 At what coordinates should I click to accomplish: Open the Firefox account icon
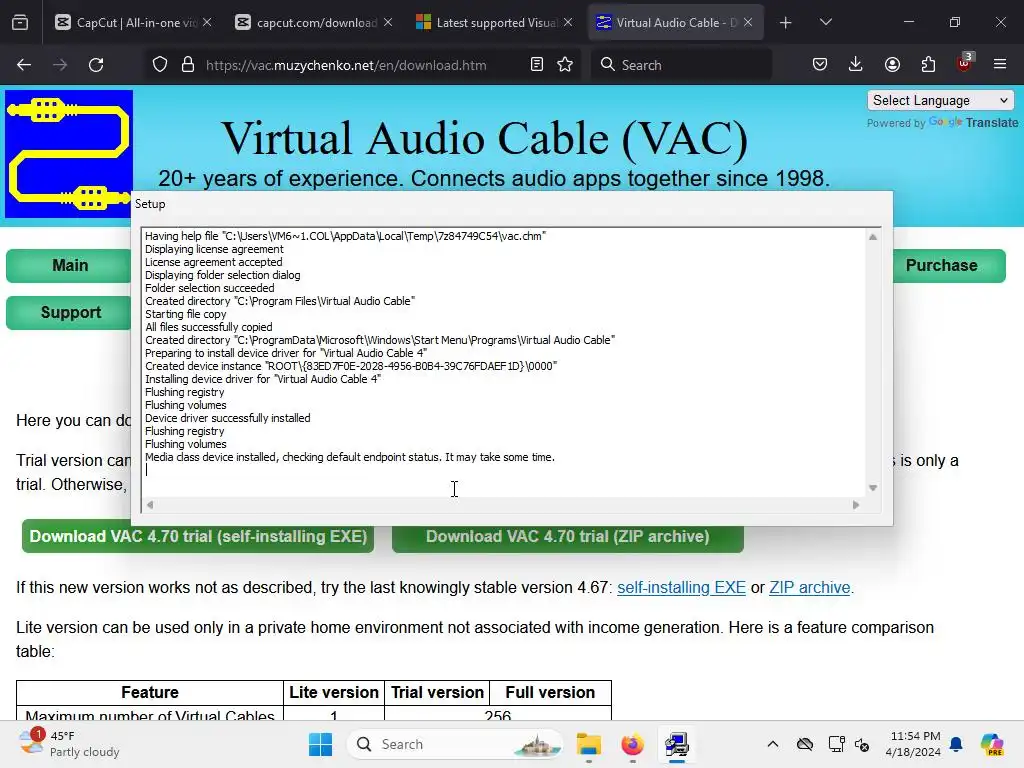[x=892, y=65]
